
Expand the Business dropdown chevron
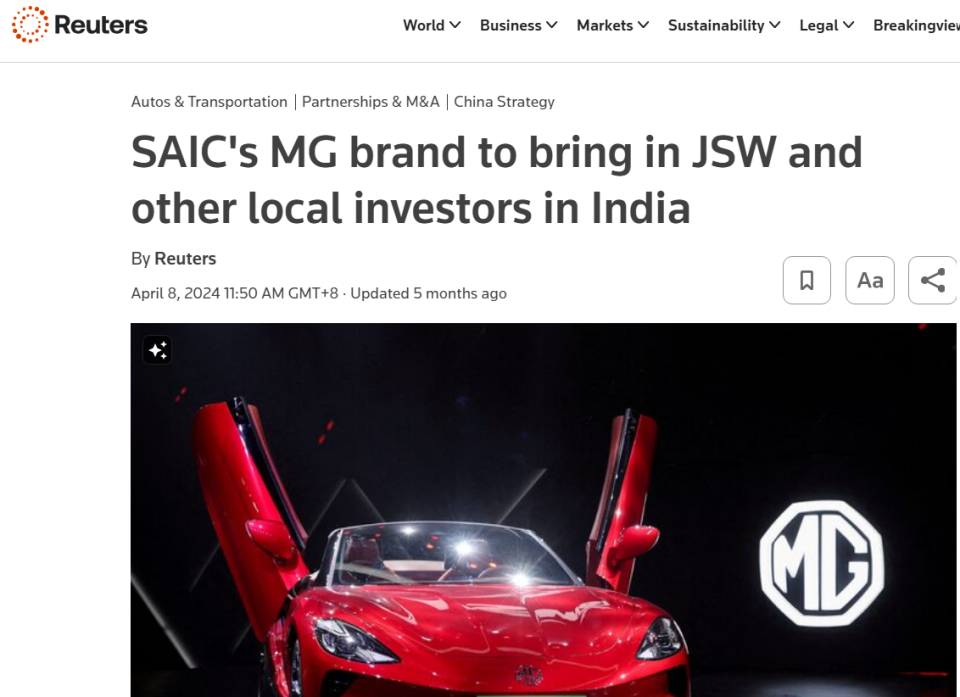pos(552,25)
